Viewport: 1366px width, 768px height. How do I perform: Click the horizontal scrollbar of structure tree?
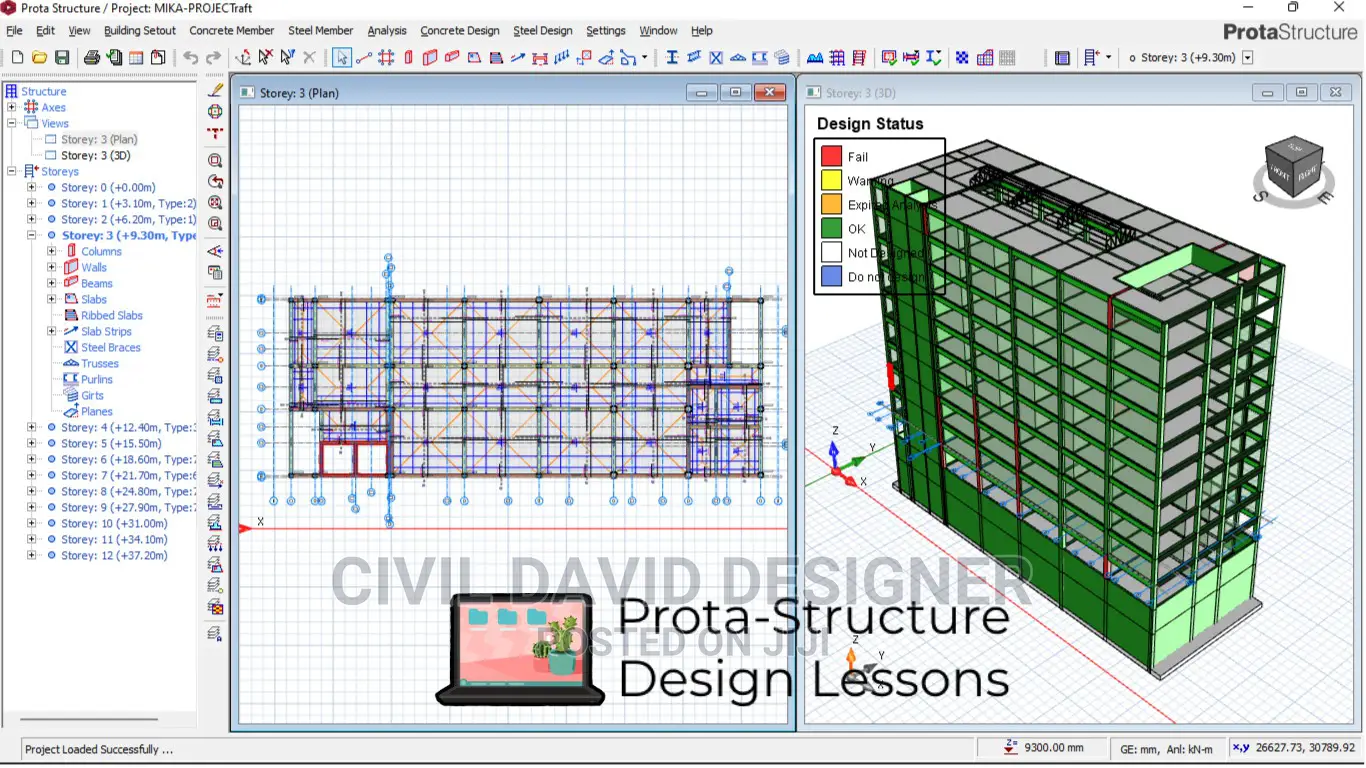click(x=89, y=719)
